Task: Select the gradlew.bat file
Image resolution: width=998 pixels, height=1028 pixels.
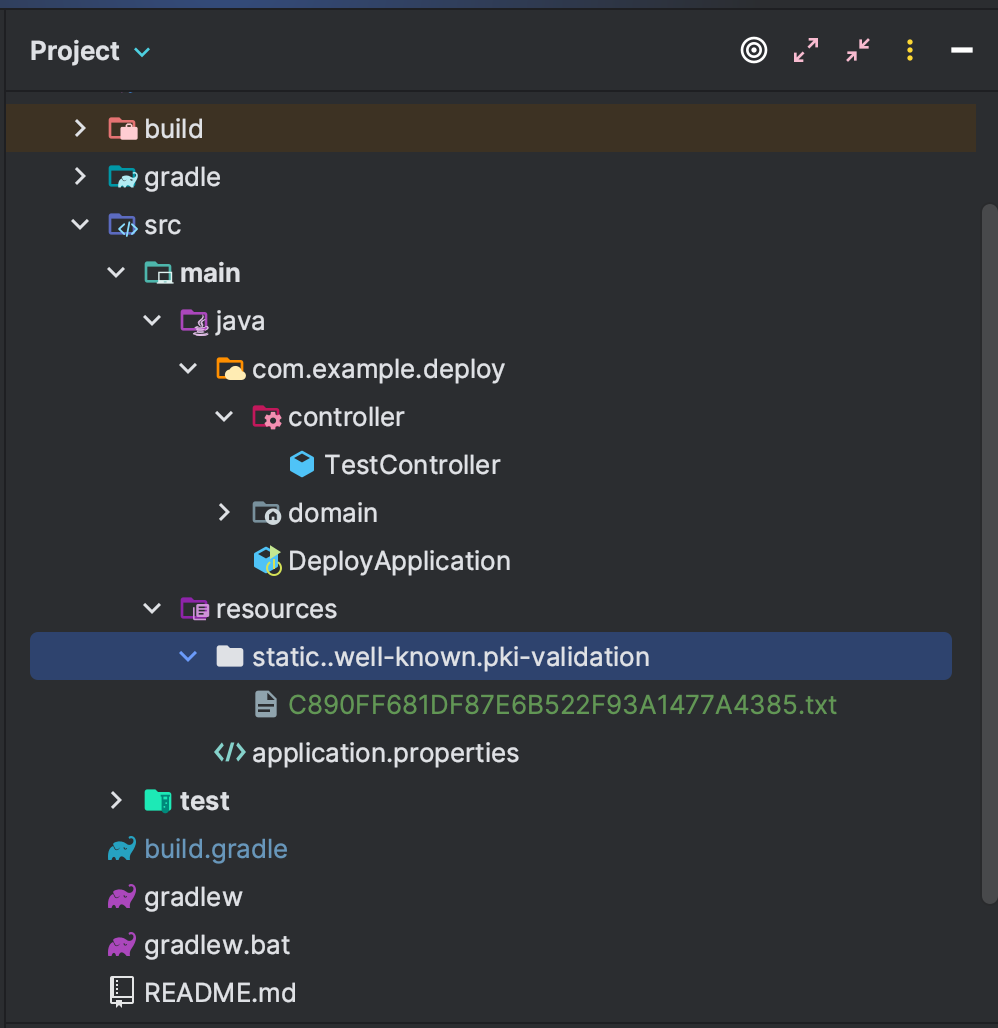Action: coord(217,945)
